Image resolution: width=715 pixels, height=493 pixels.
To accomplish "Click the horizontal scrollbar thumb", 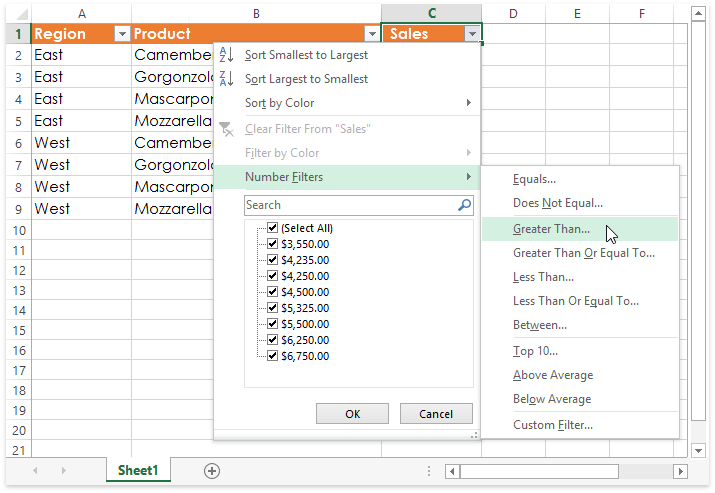I will pos(539,471).
